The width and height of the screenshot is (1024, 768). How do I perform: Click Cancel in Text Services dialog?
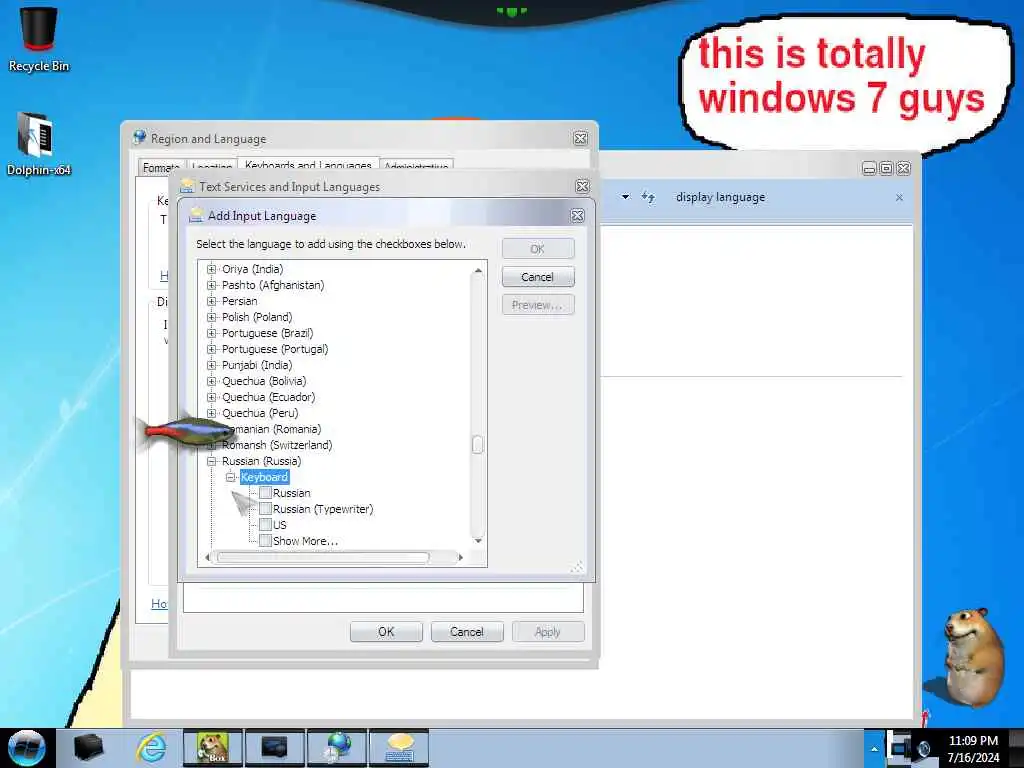coord(467,632)
